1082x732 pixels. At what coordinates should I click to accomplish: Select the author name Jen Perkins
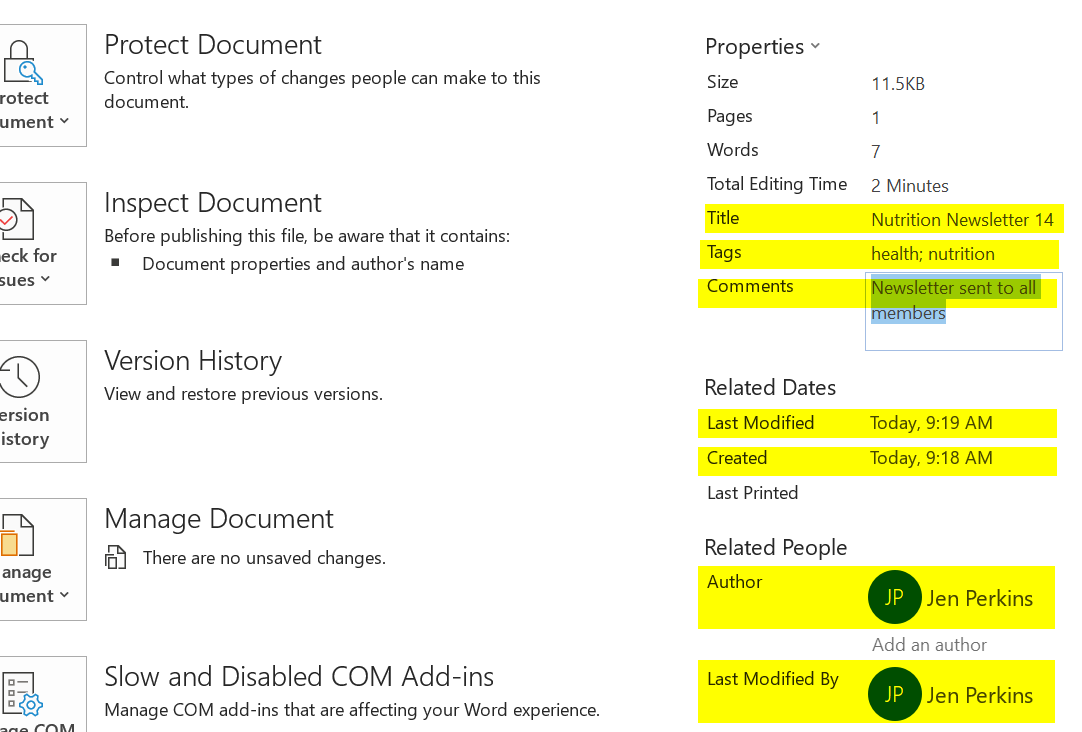click(979, 598)
